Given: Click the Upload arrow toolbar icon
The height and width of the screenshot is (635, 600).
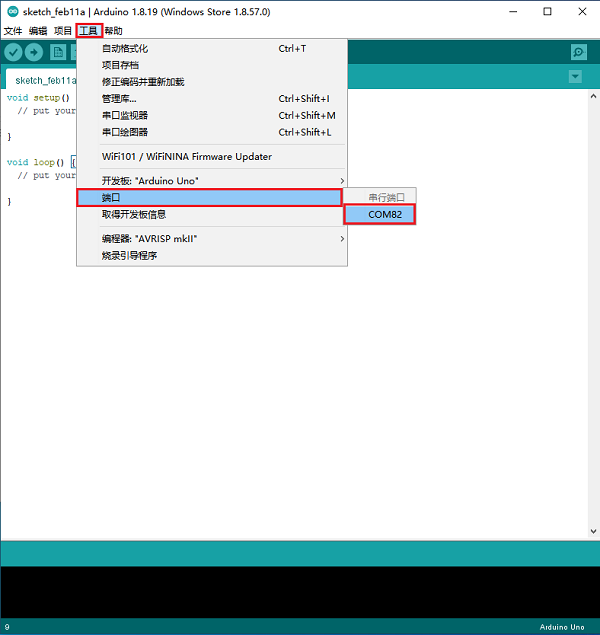Looking at the screenshot, I should tap(34, 52).
